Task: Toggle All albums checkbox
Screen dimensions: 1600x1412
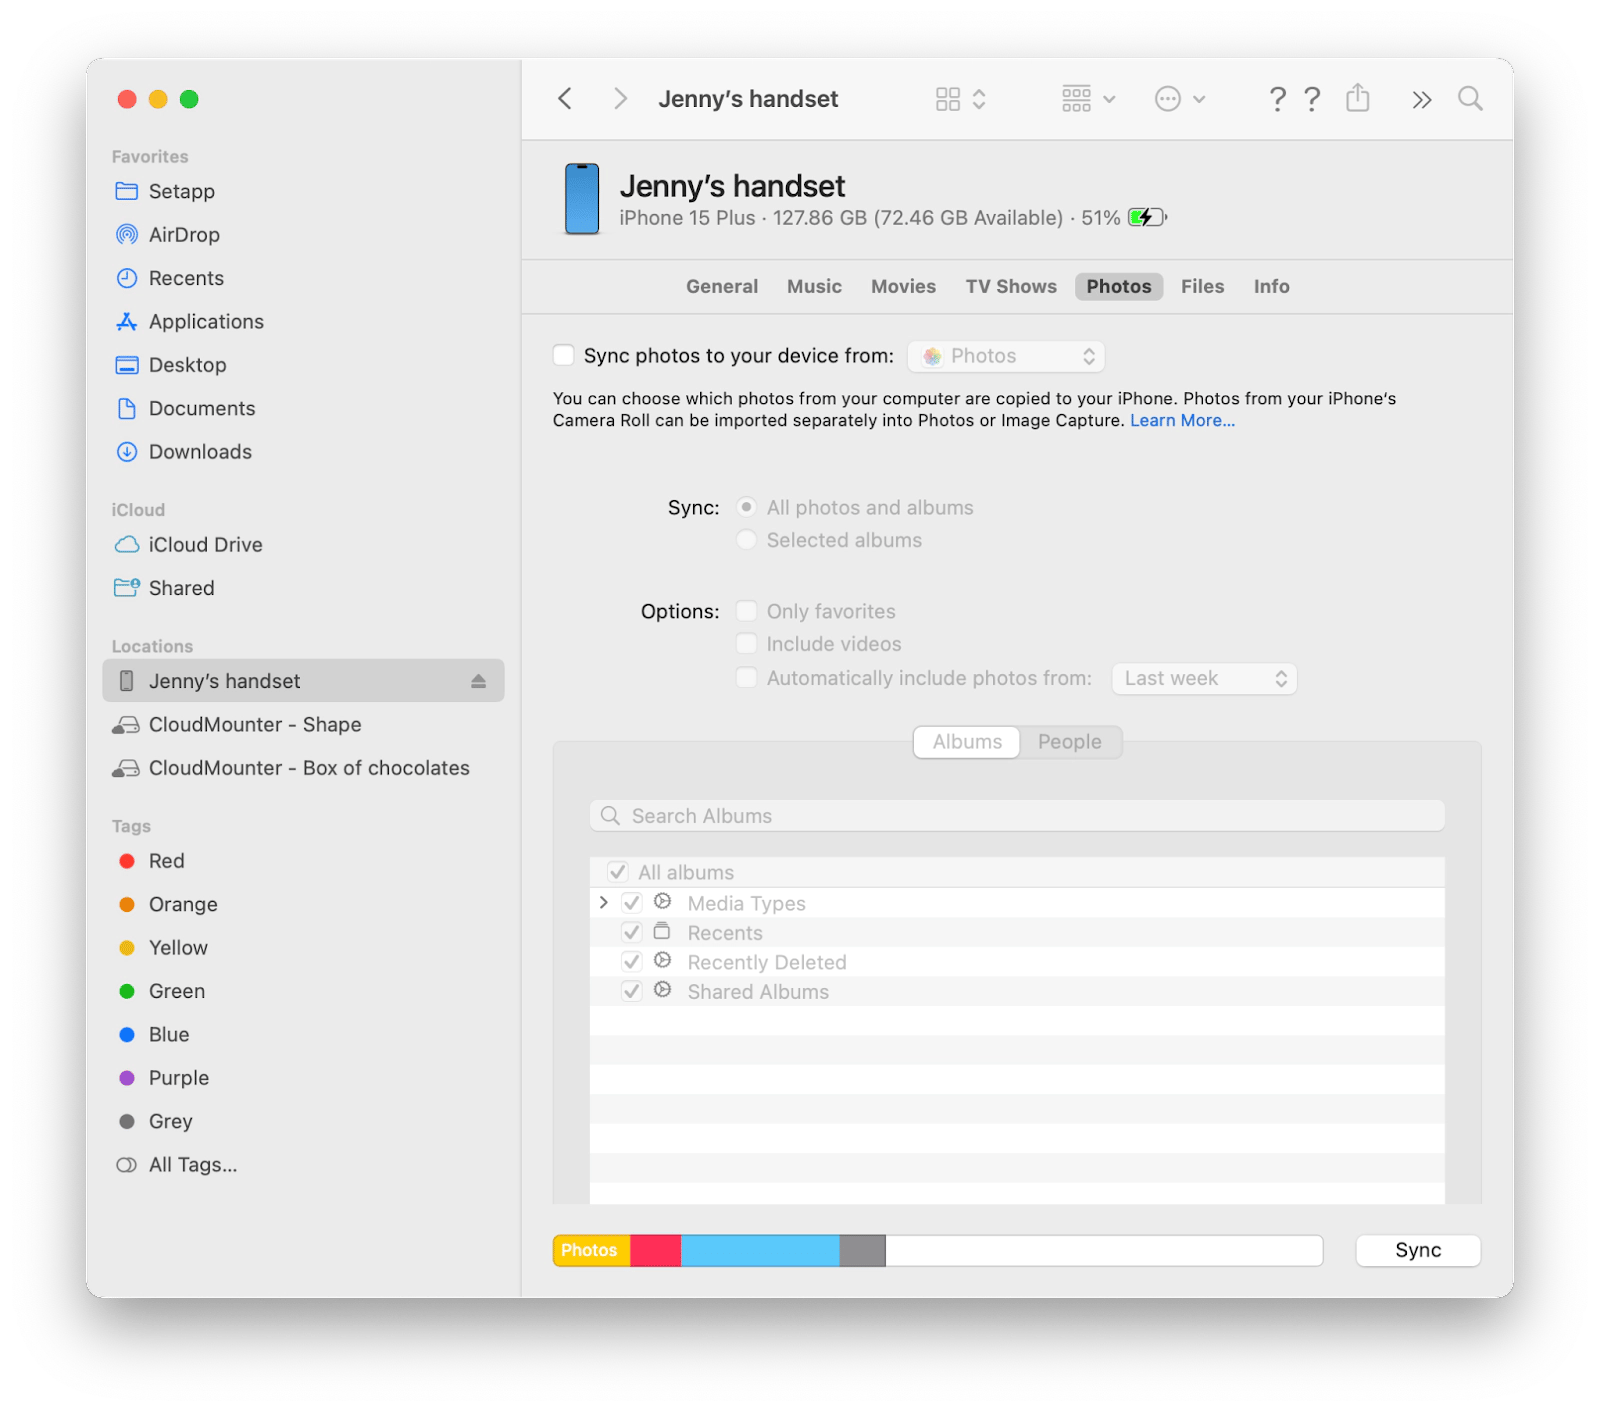Action: click(618, 872)
